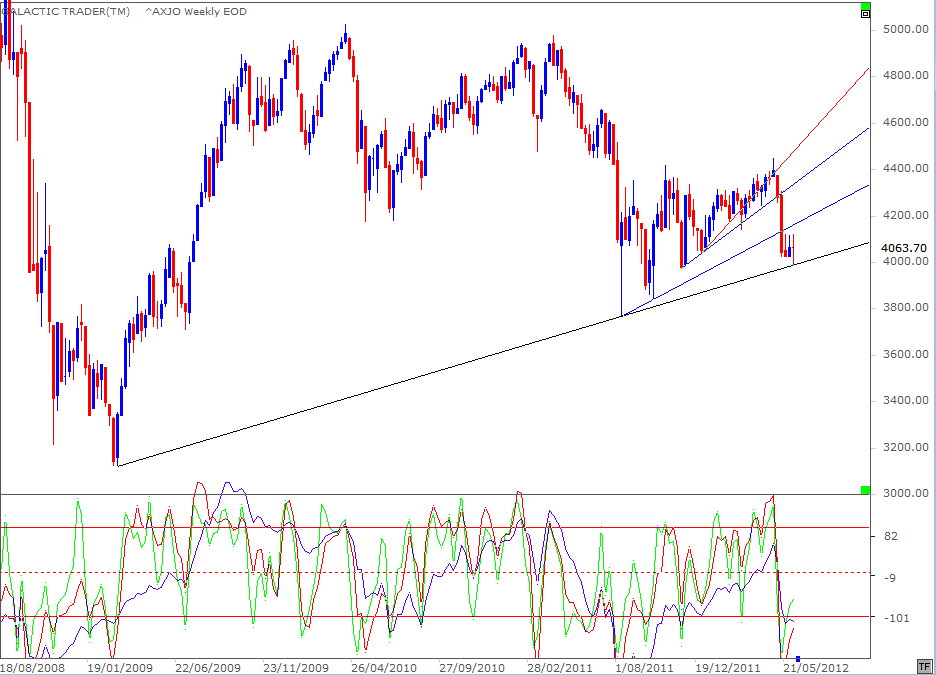
Task: Click the 27/09/2010 date label
Action: 472,668
